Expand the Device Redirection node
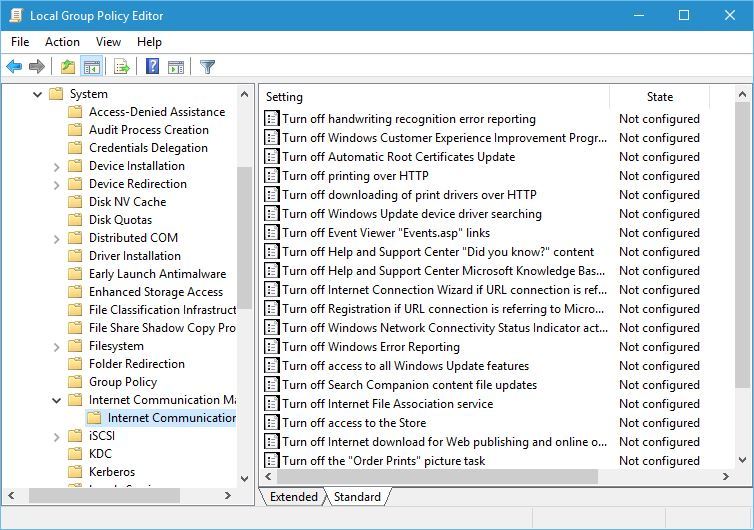Image resolution: width=754 pixels, height=530 pixels. pyautogui.click(x=57, y=185)
